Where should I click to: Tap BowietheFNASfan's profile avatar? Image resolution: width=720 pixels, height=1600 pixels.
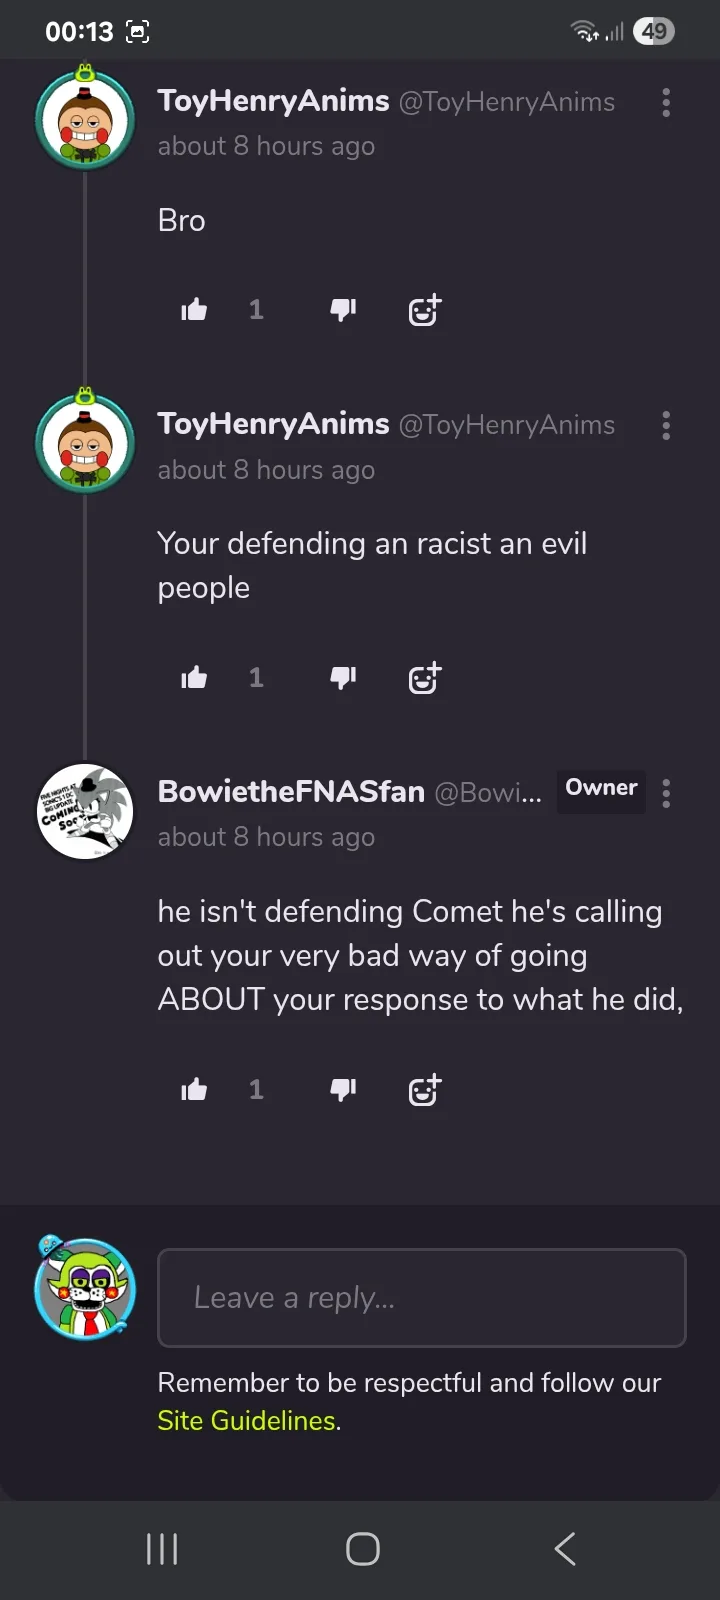[x=85, y=811]
